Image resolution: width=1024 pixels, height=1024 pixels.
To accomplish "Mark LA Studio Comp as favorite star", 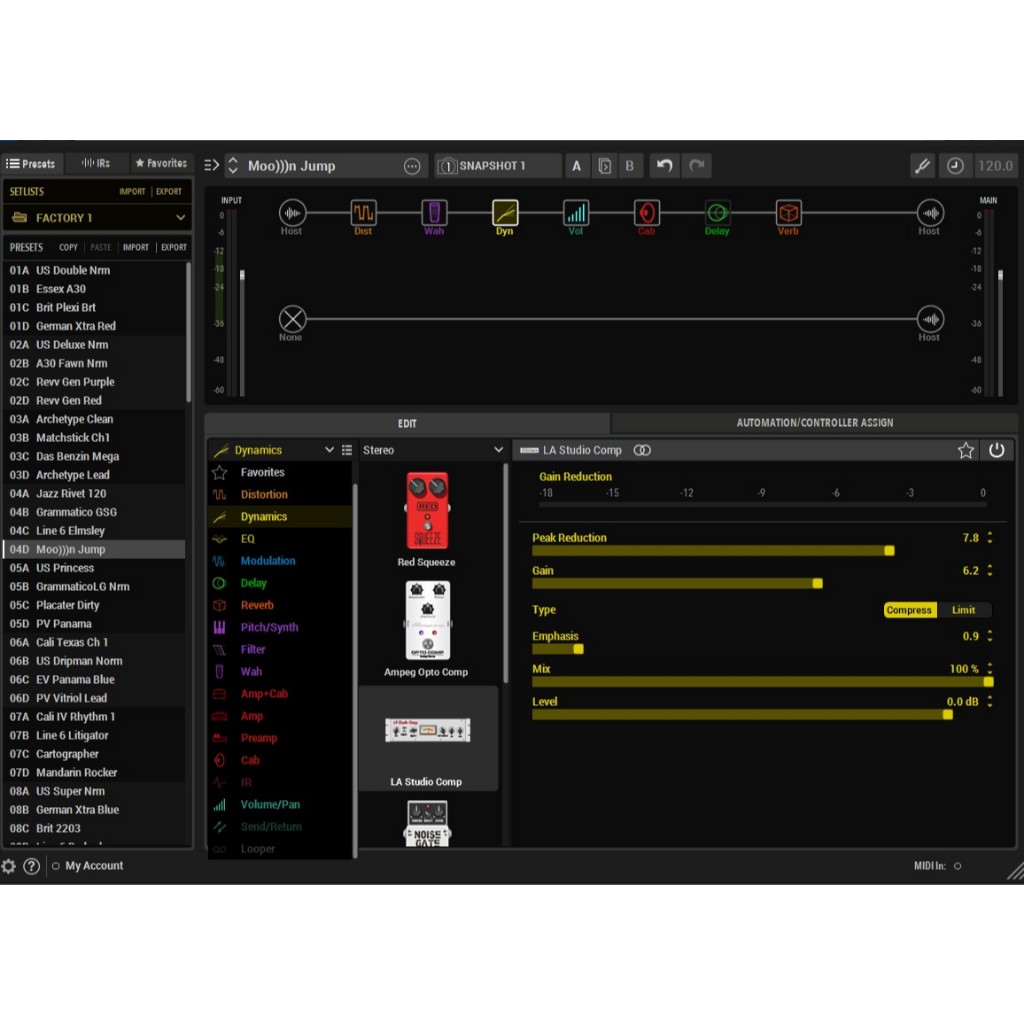I will pos(965,450).
